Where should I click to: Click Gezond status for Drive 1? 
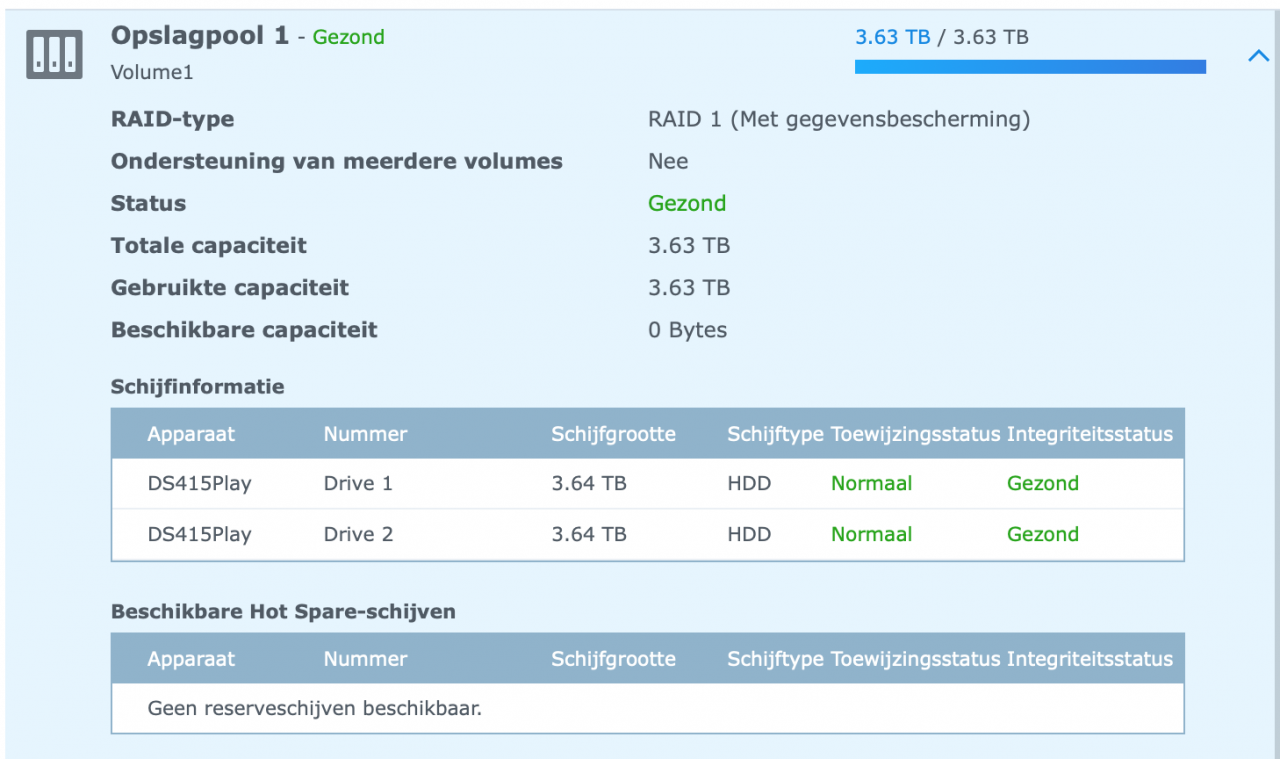1042,484
